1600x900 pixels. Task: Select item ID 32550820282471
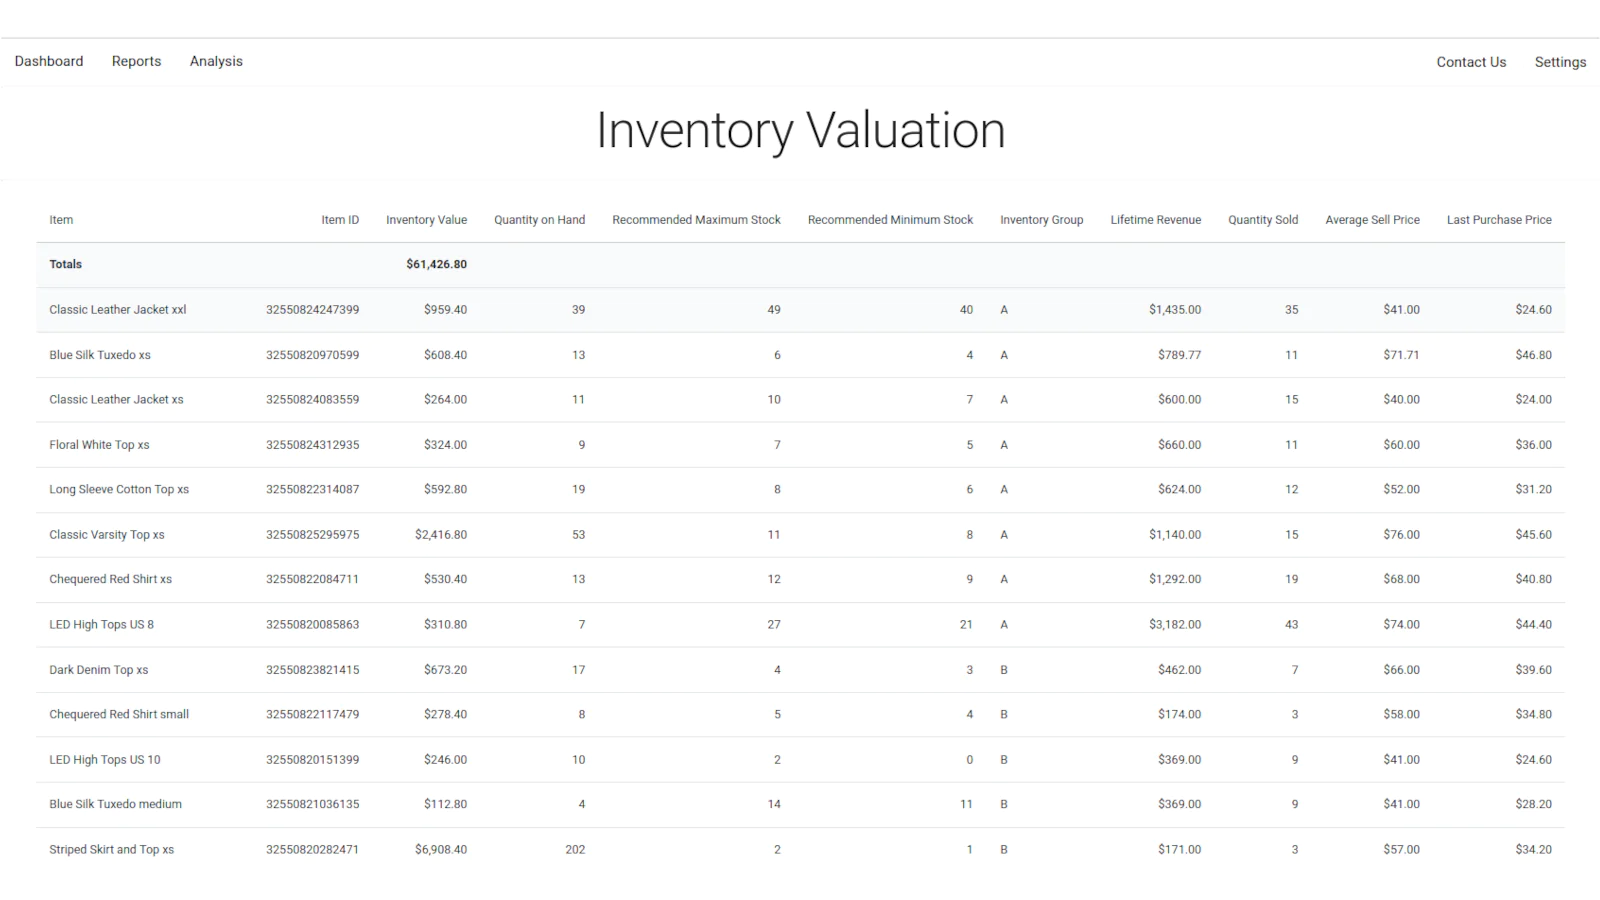(312, 850)
